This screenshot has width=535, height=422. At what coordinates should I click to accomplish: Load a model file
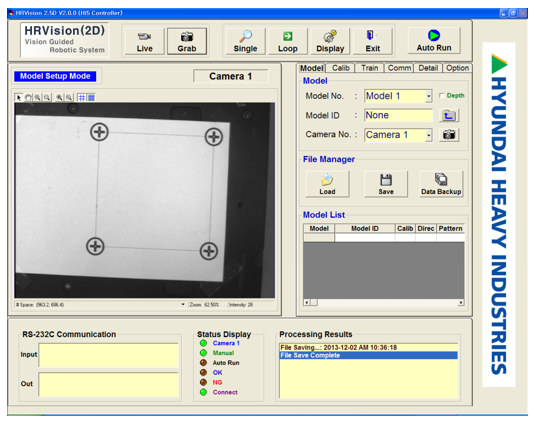tap(327, 184)
